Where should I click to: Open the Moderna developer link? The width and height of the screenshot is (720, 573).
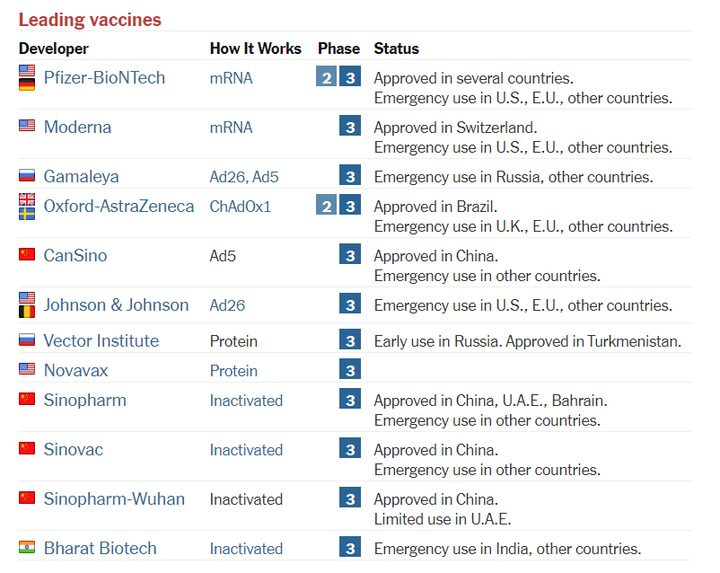coord(78,127)
